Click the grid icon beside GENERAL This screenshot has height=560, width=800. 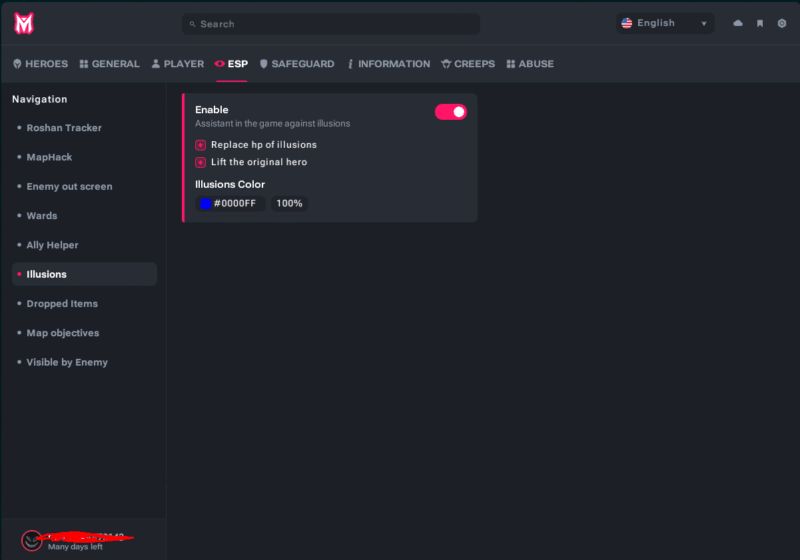[84, 64]
